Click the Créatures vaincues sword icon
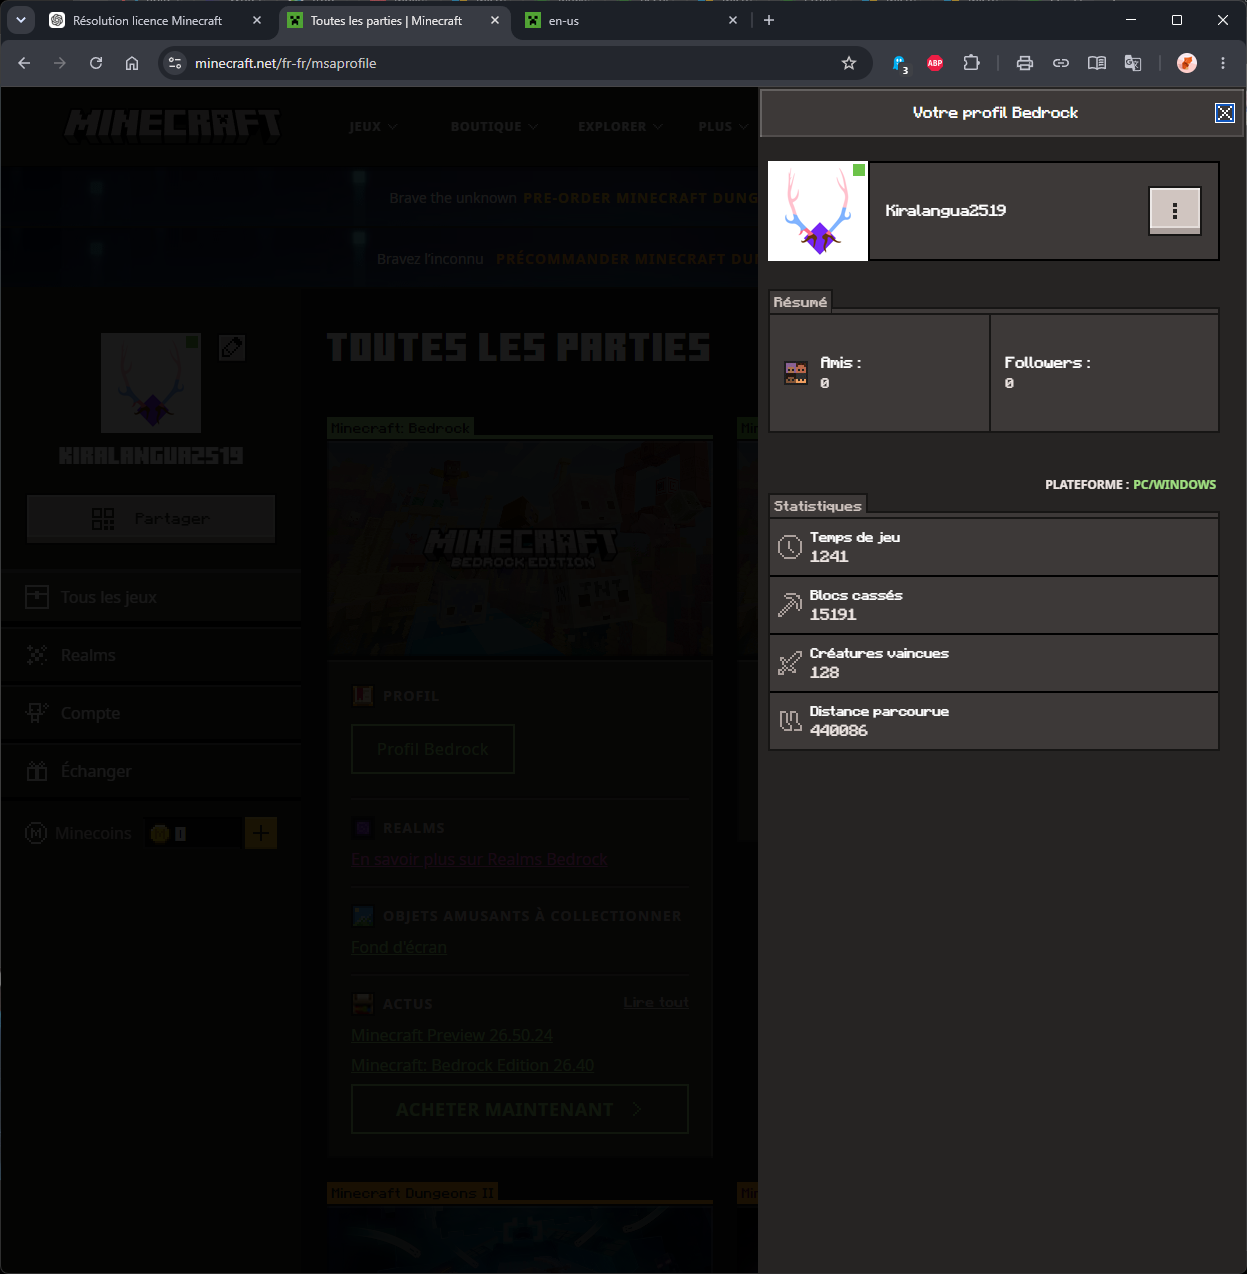Viewport: 1247px width, 1274px height. [790, 663]
